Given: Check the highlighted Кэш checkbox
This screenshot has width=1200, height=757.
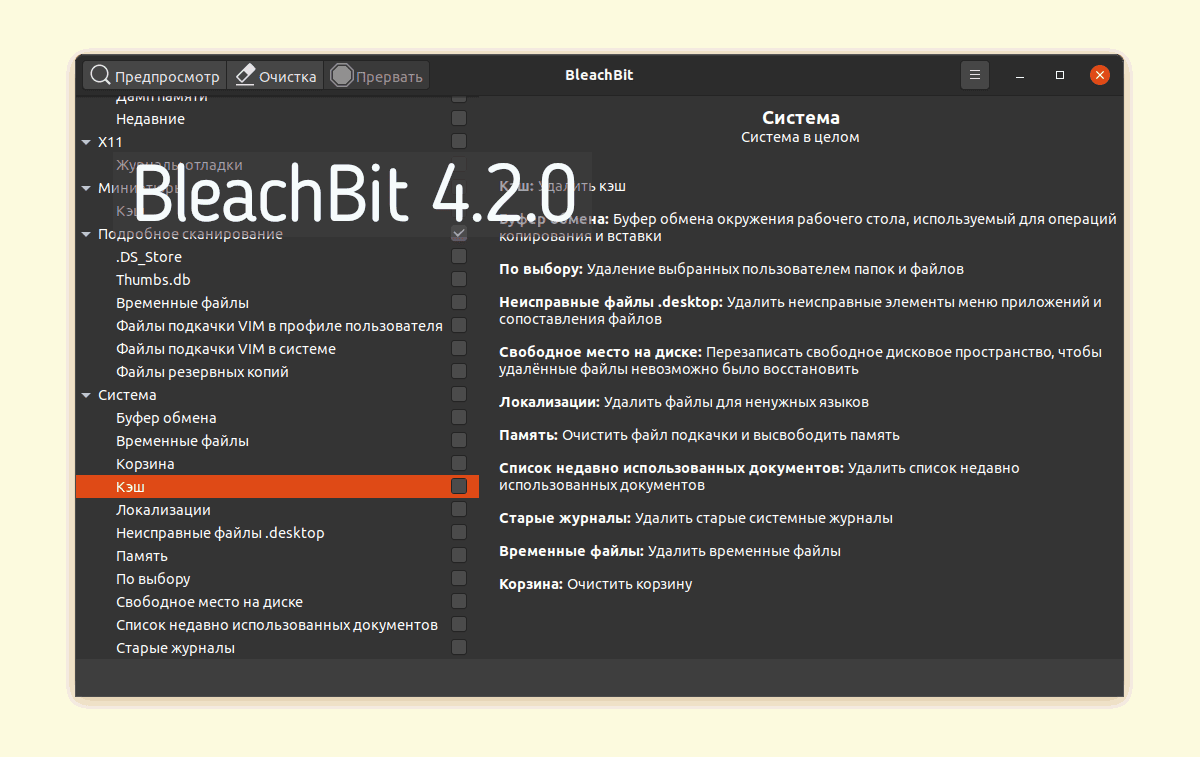Looking at the screenshot, I should pyautogui.click(x=459, y=486).
